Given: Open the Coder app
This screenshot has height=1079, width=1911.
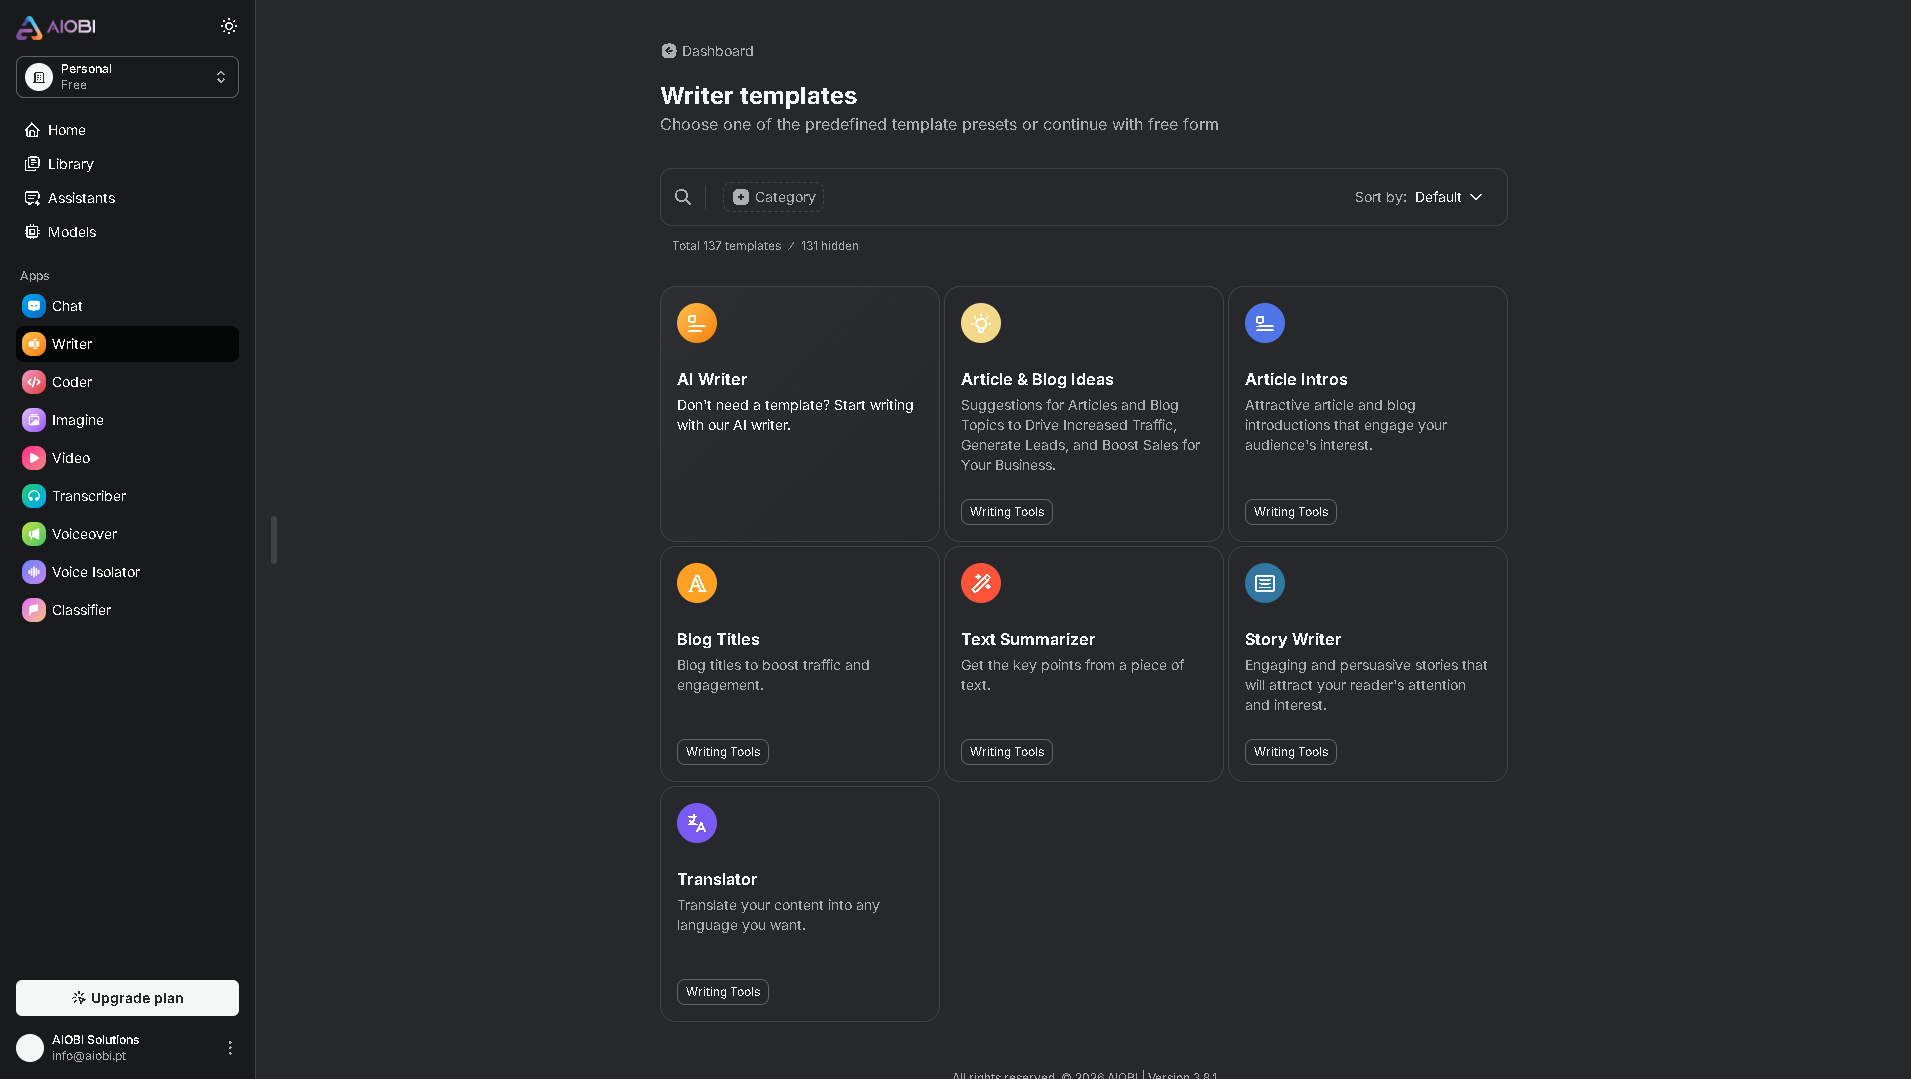Looking at the screenshot, I should pos(69,382).
